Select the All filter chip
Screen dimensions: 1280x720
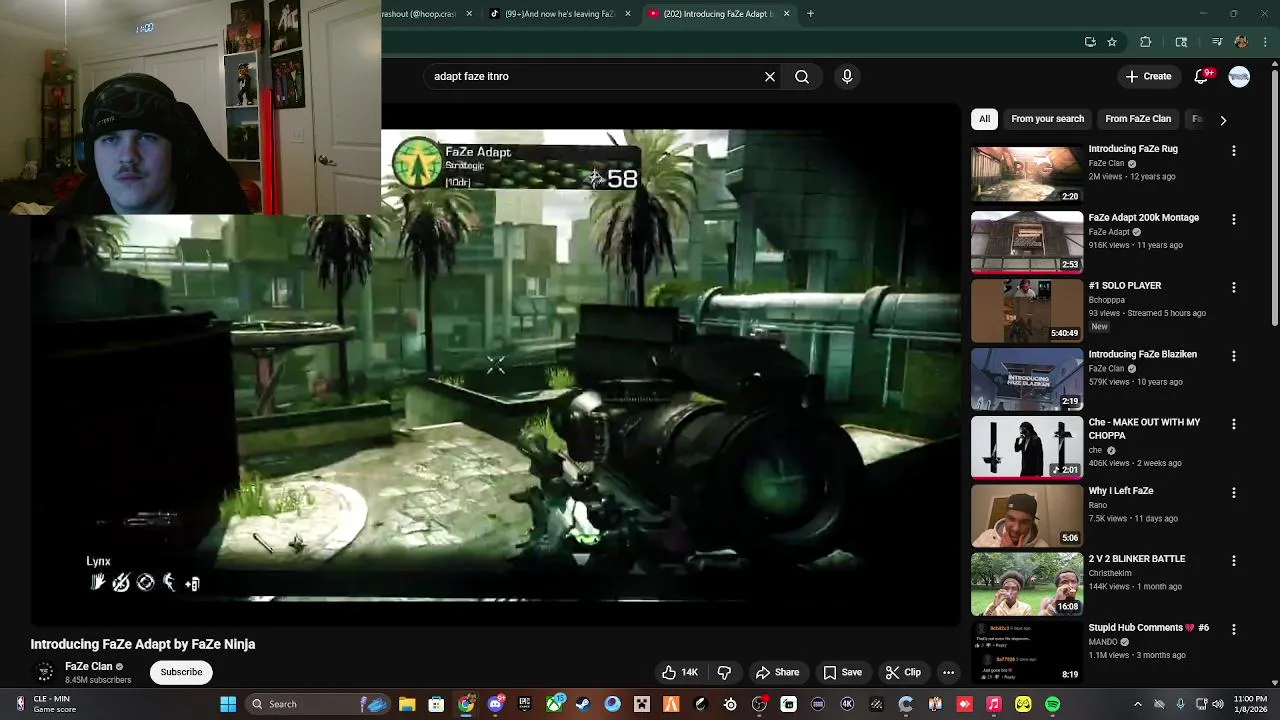pyautogui.click(x=984, y=119)
